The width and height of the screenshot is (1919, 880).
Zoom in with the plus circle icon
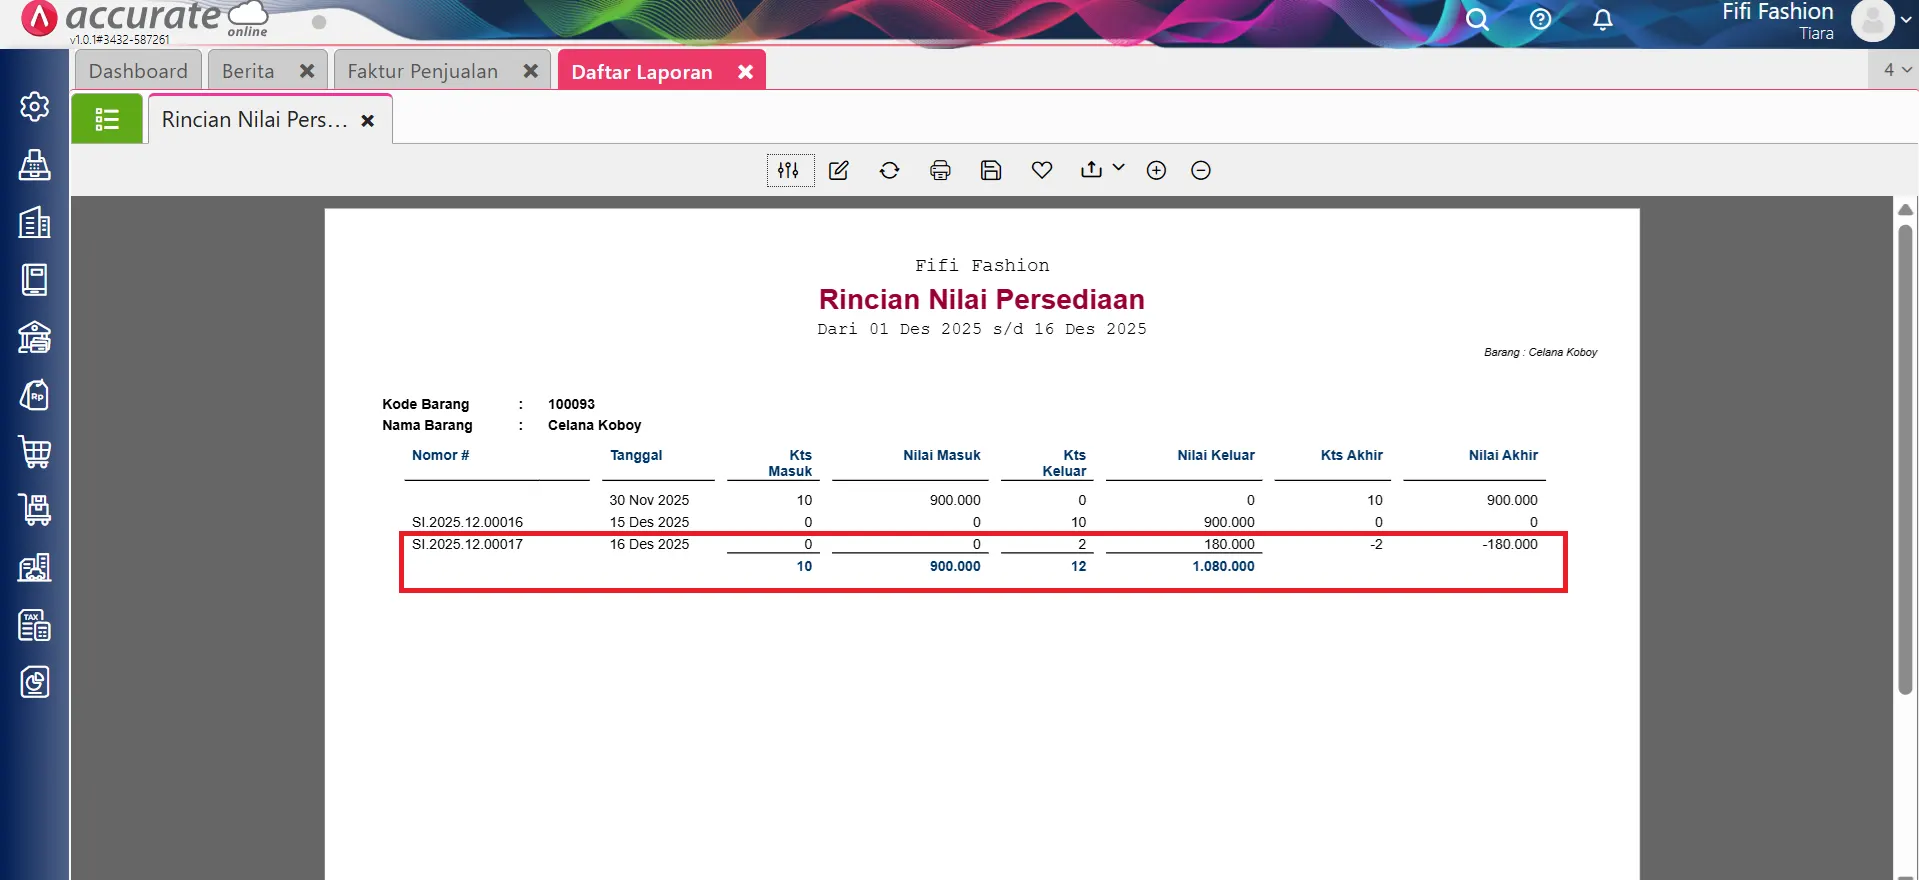click(x=1156, y=171)
